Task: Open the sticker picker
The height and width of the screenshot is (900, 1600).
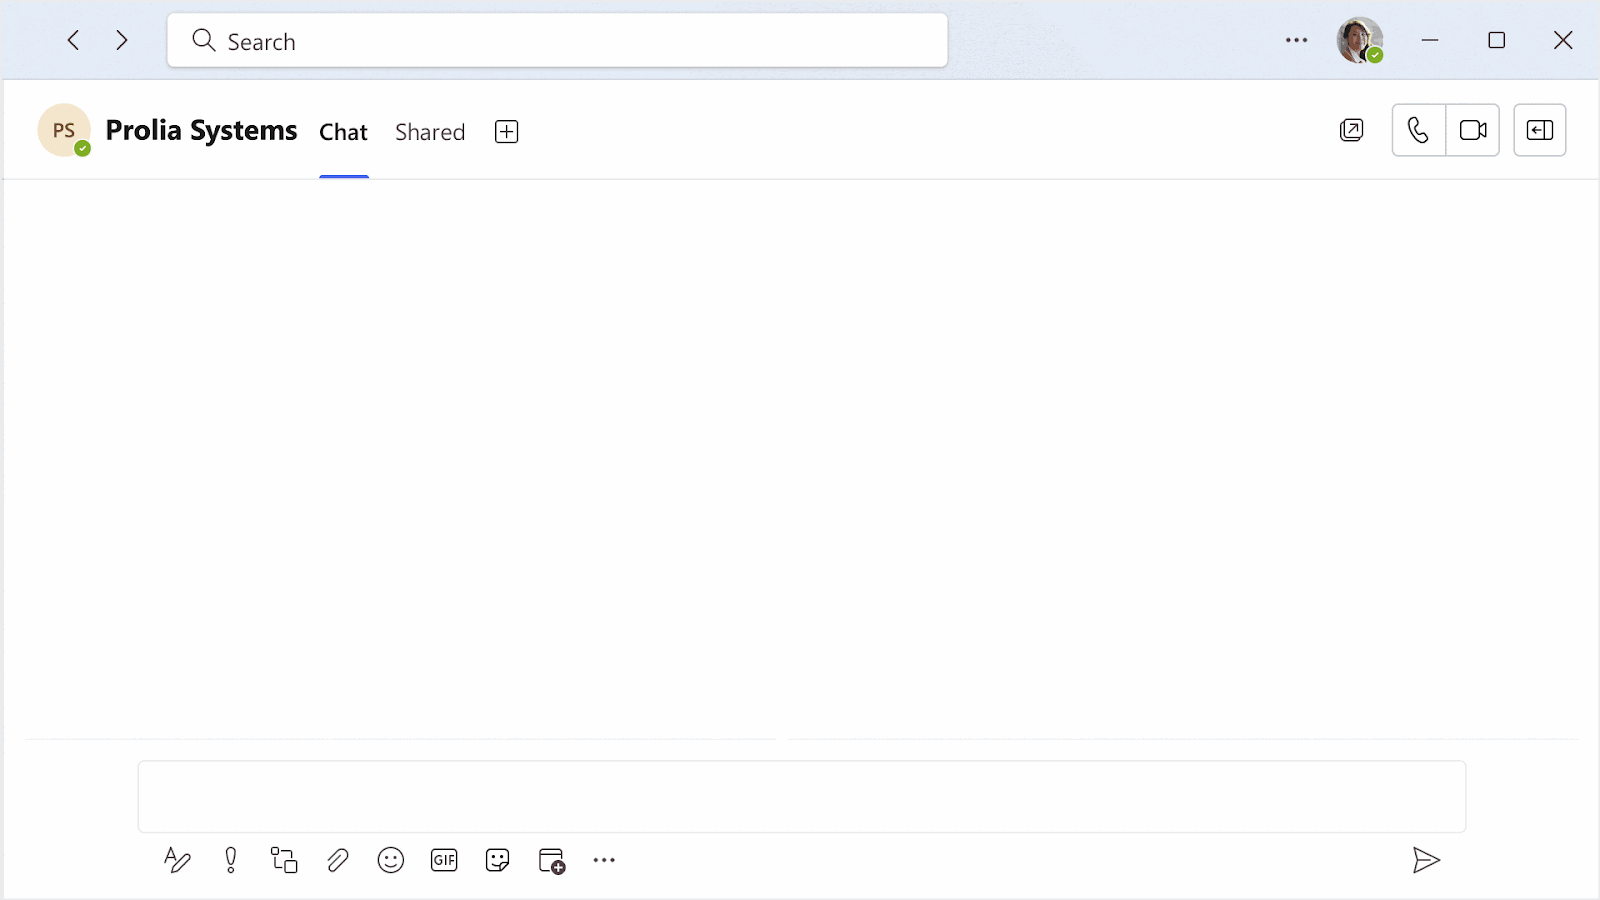Action: [x=497, y=860]
